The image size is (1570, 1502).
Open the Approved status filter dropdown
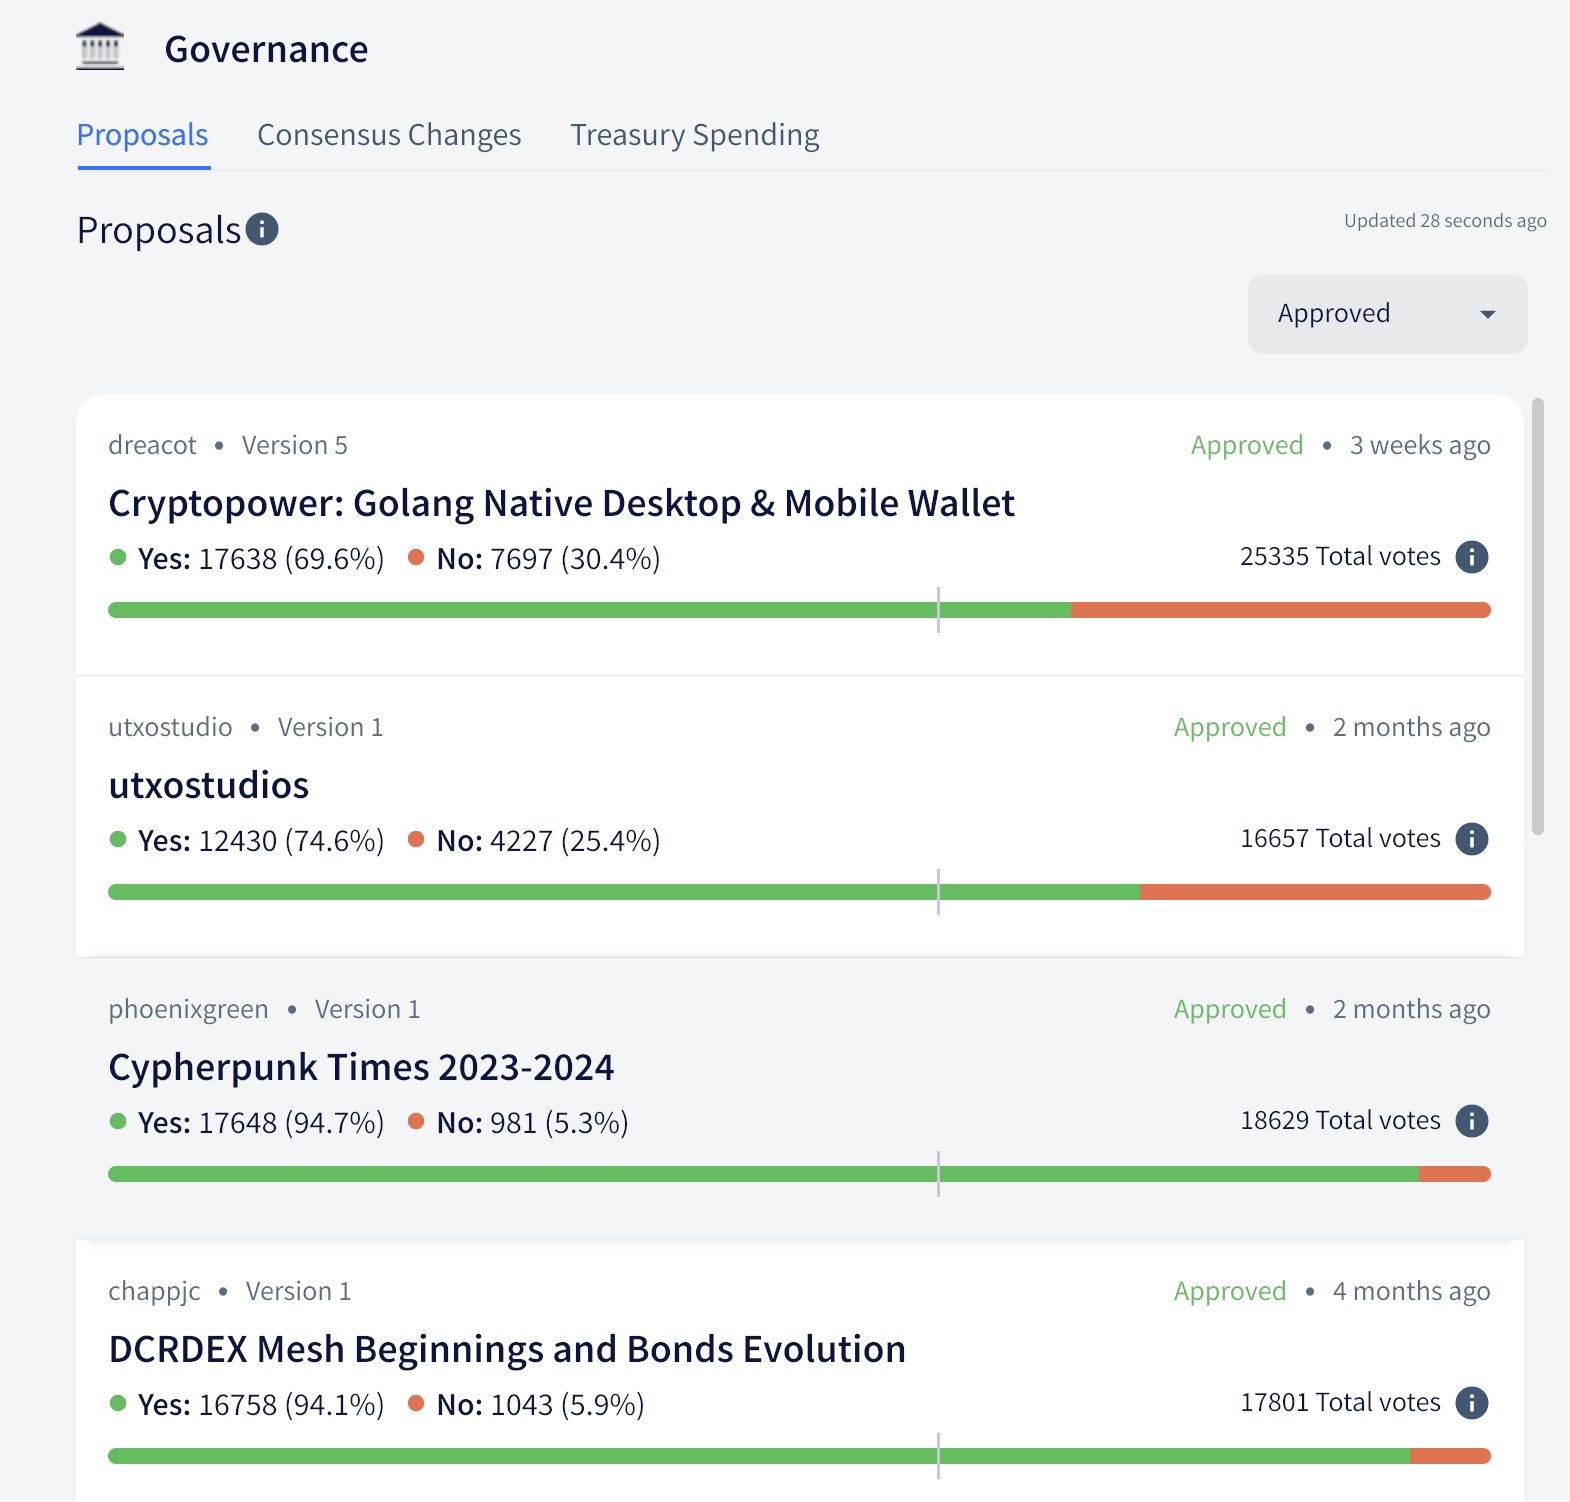pyautogui.click(x=1387, y=314)
